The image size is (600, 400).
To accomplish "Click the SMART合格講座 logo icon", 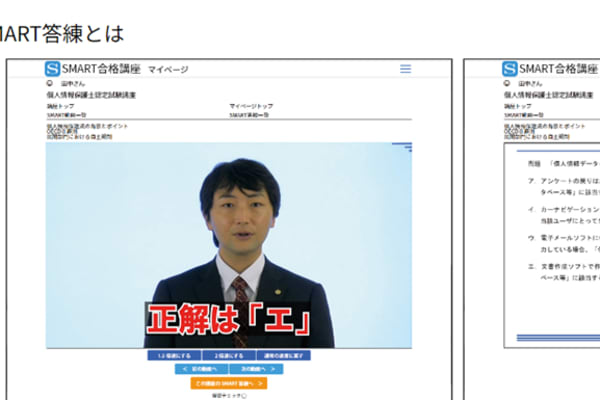I will tap(52, 69).
